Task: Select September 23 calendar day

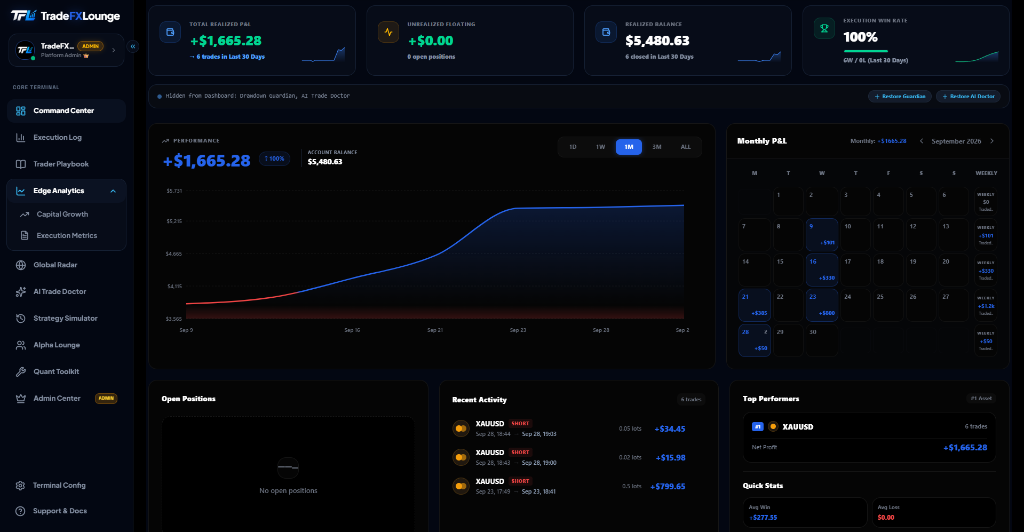Action: [822, 305]
